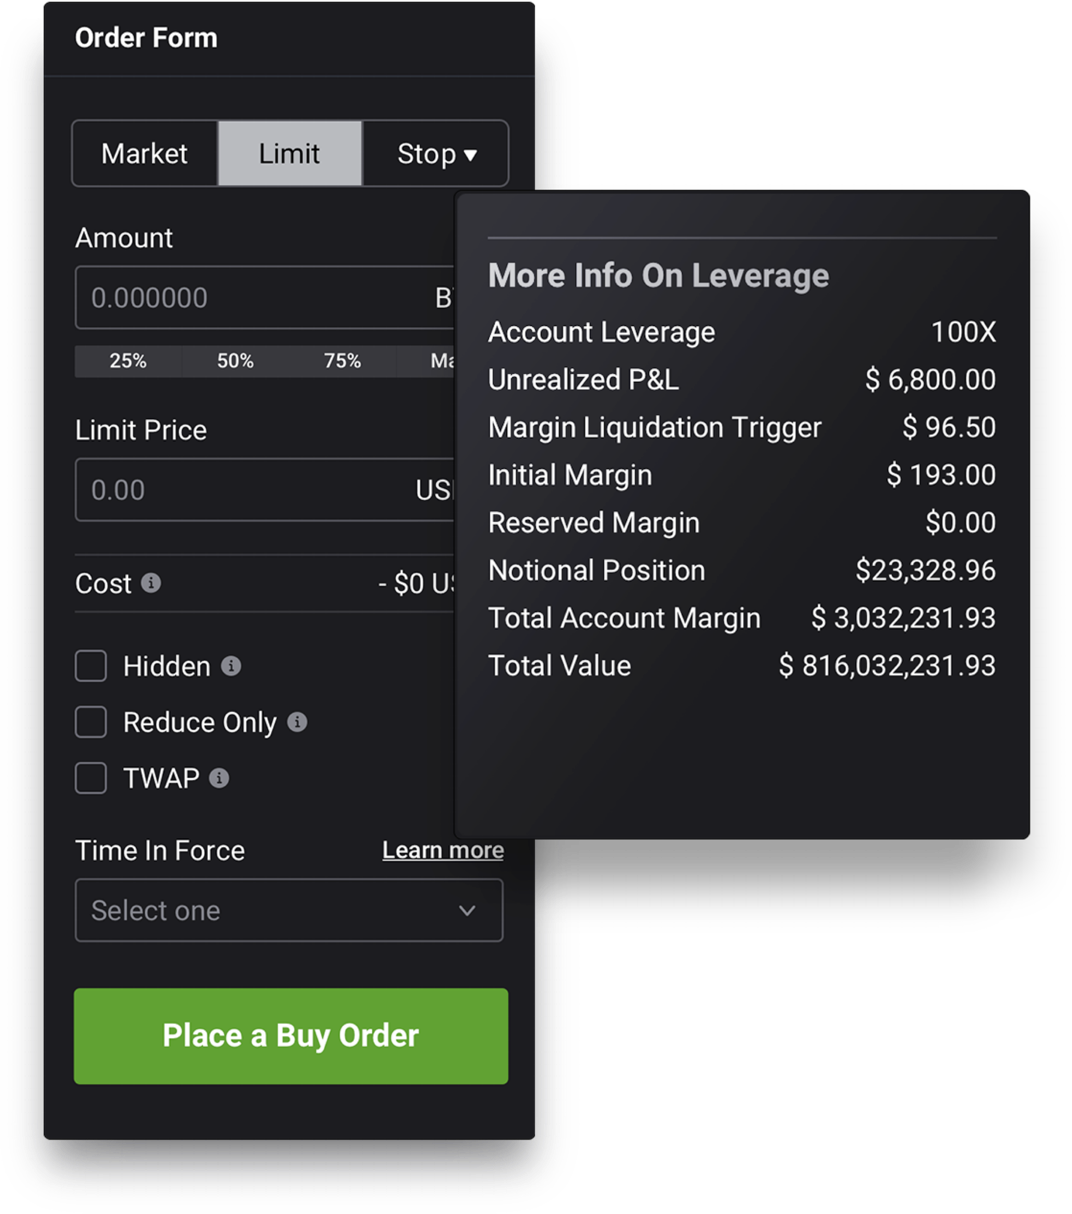Image resolution: width=1072 pixels, height=1214 pixels.
Task: Open the Learn more link
Action: coord(443,850)
